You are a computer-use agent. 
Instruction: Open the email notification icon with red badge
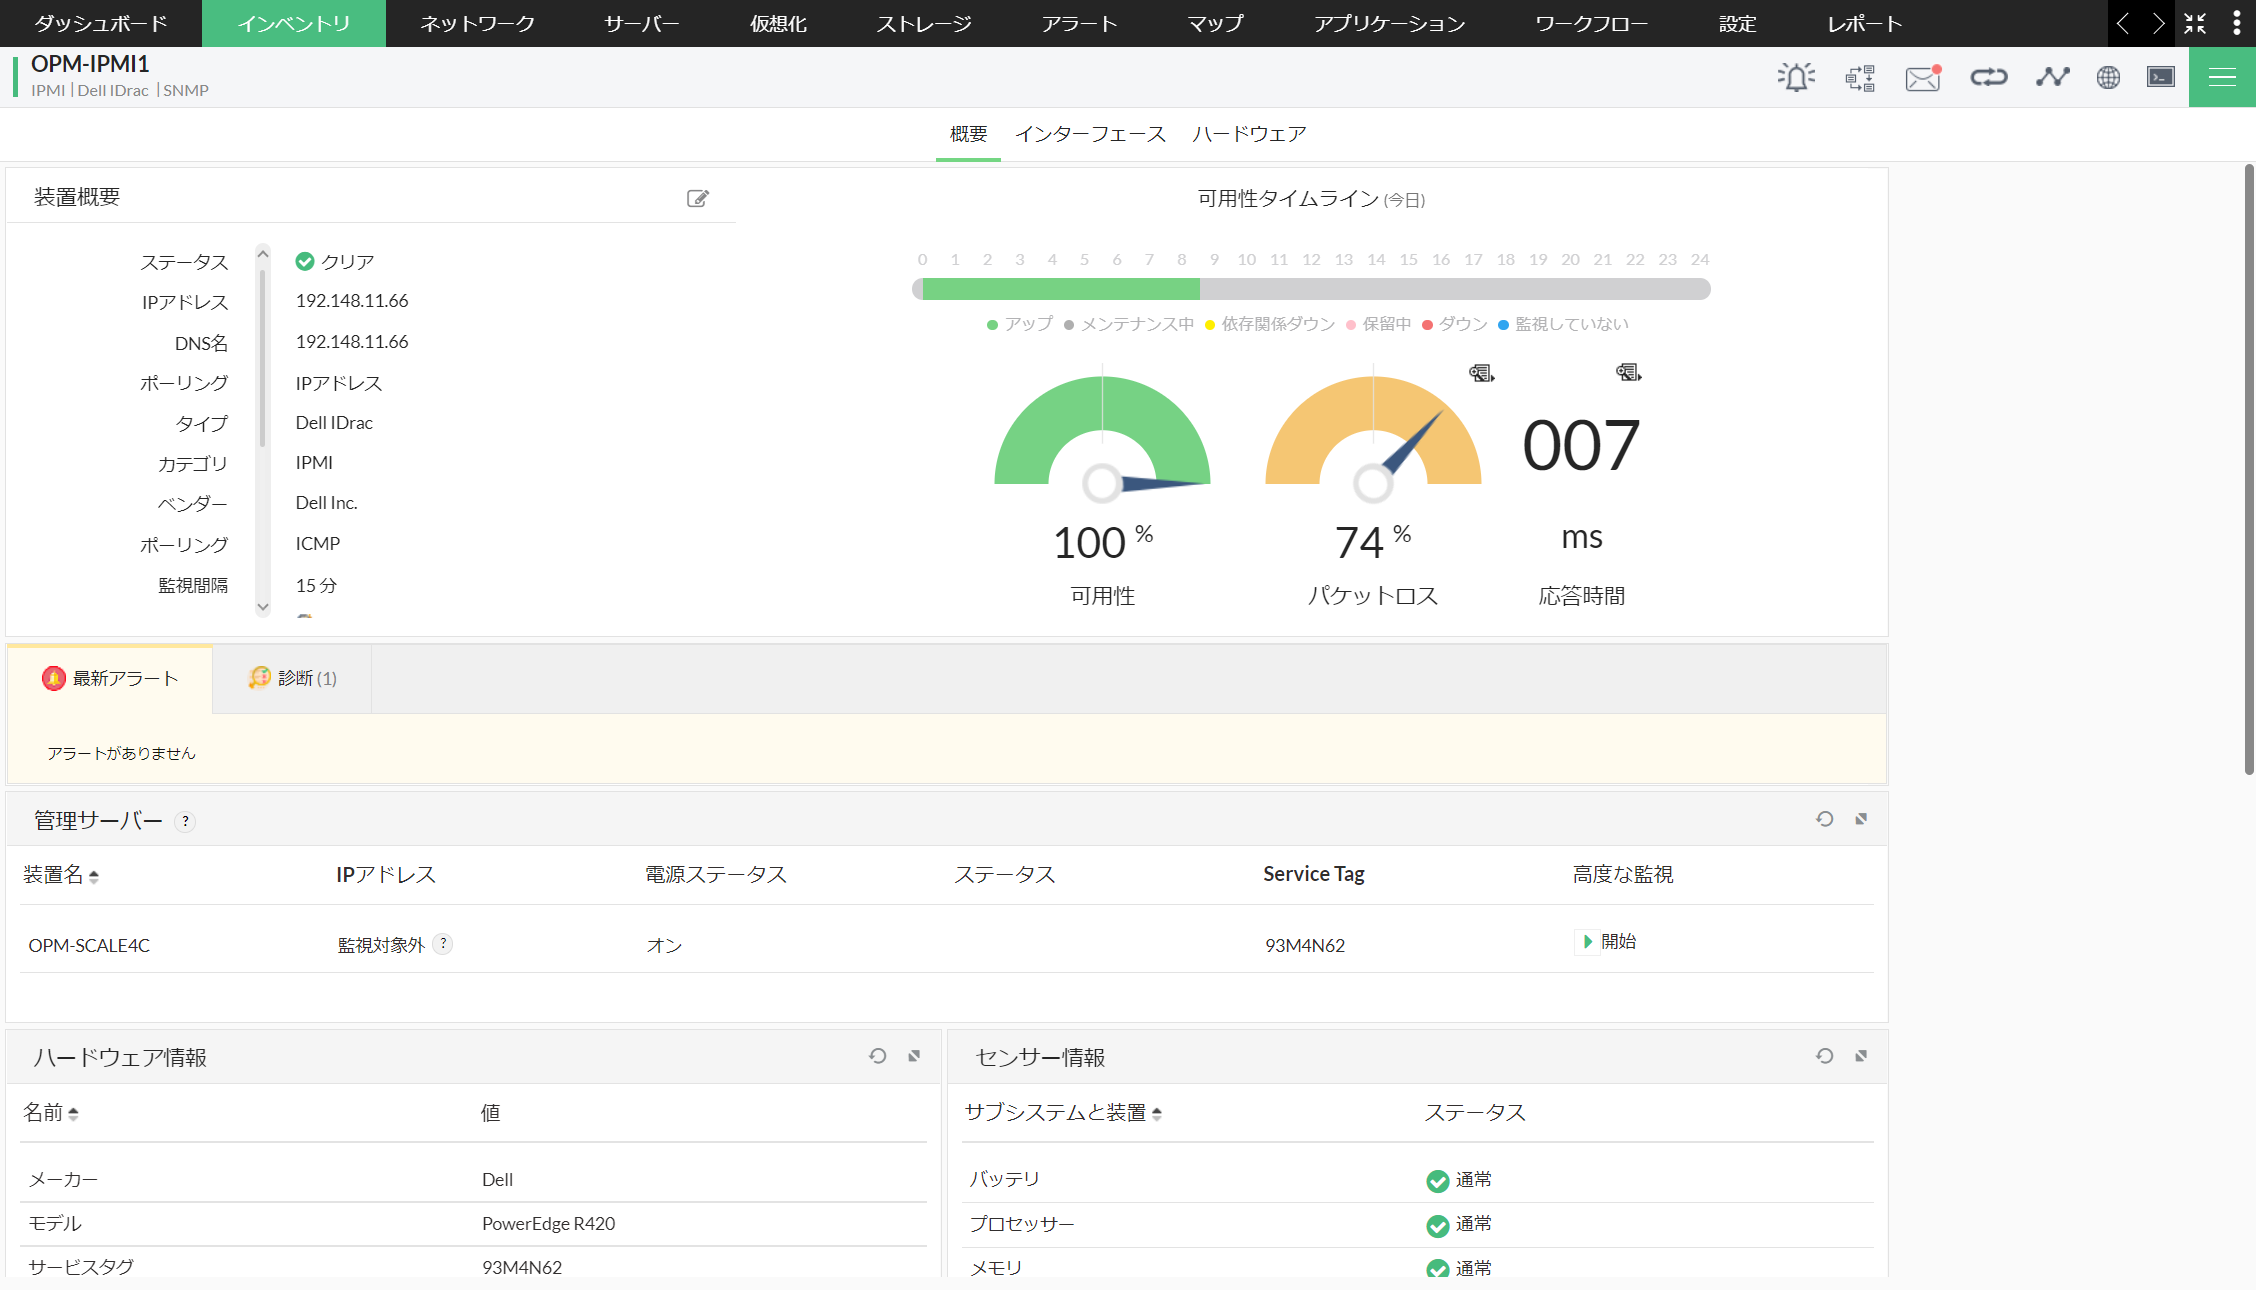(x=1922, y=77)
